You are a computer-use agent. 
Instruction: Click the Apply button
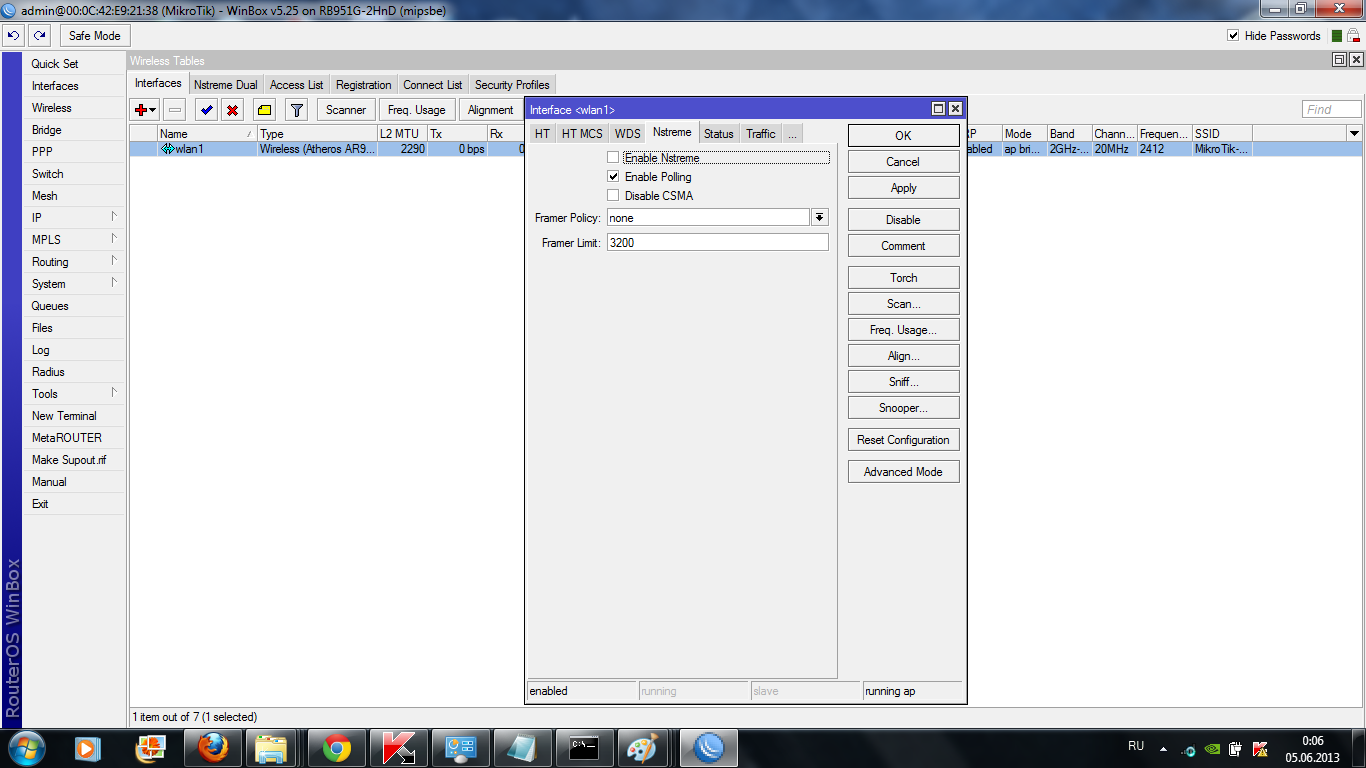point(903,188)
